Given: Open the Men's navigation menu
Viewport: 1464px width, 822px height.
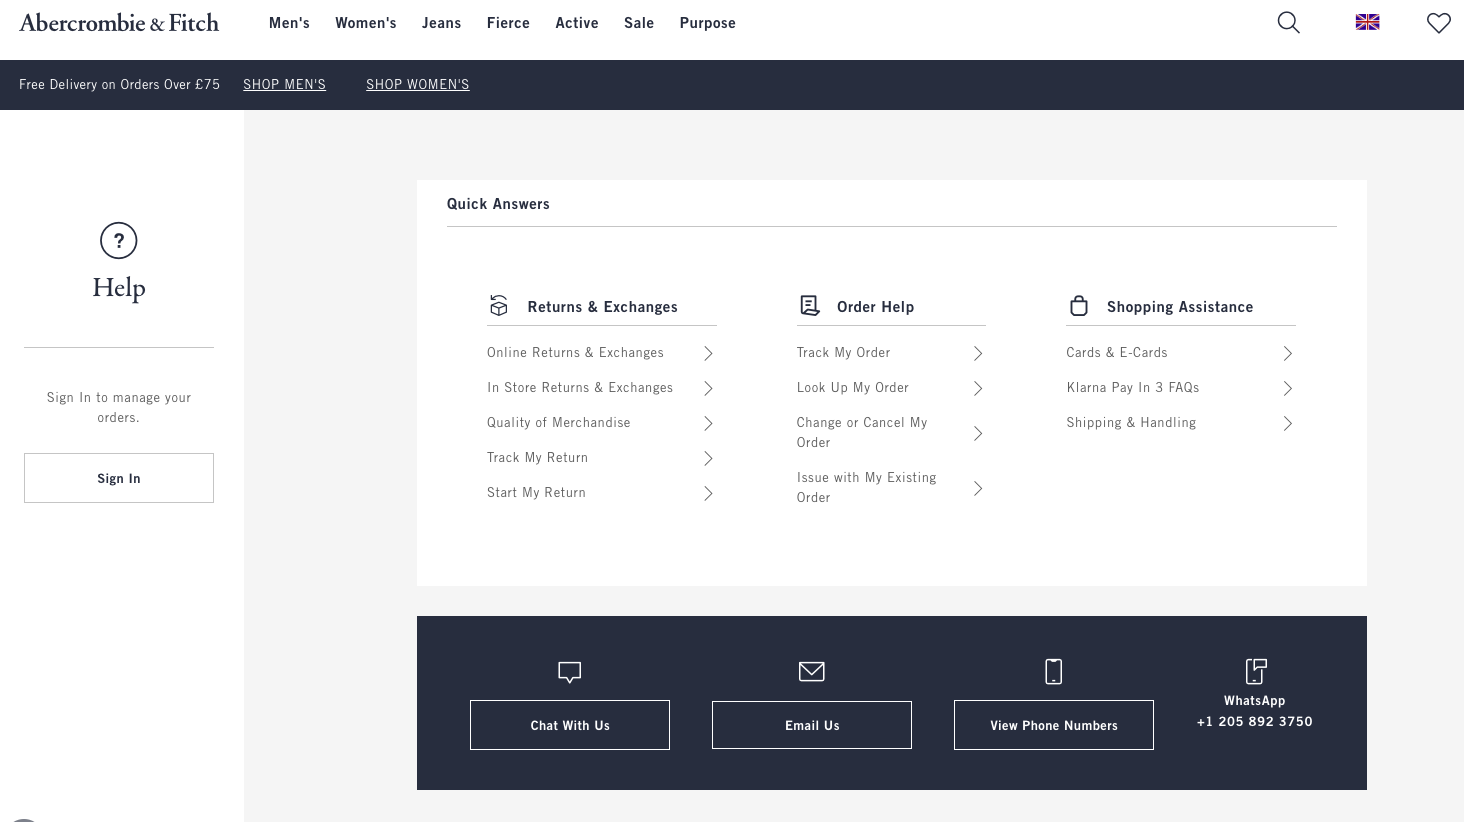Looking at the screenshot, I should point(289,22).
